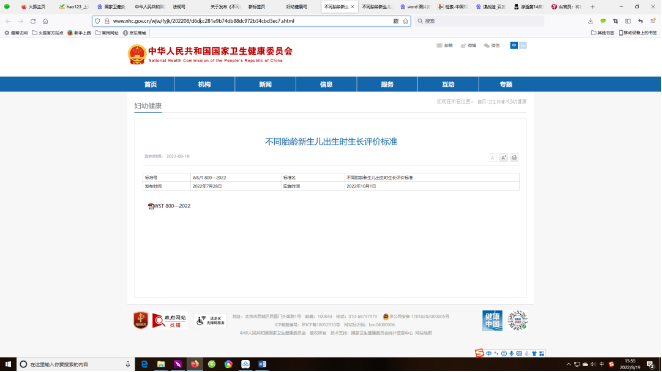Go back using the browser back arrow
This screenshot has height=372, width=662.
click(8, 21)
